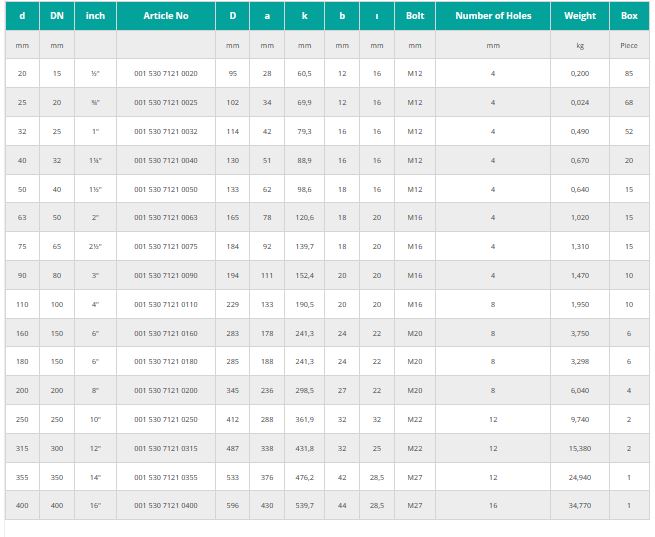Select the Number of Holes column header

pos(492,16)
